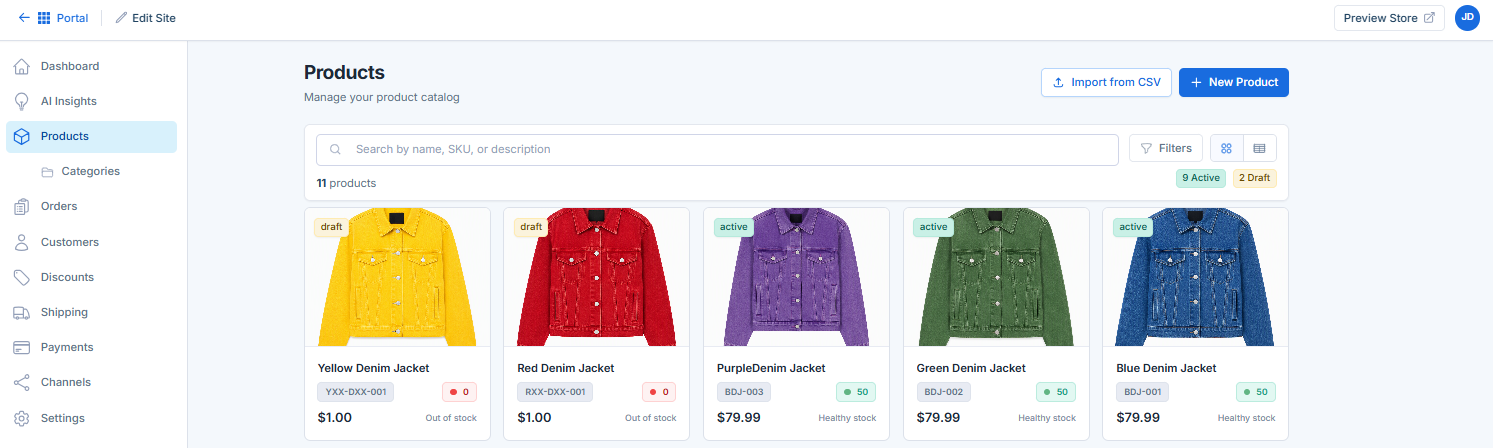This screenshot has height=448, width=1493.
Task: Click the JD user avatar
Action: (x=1467, y=18)
